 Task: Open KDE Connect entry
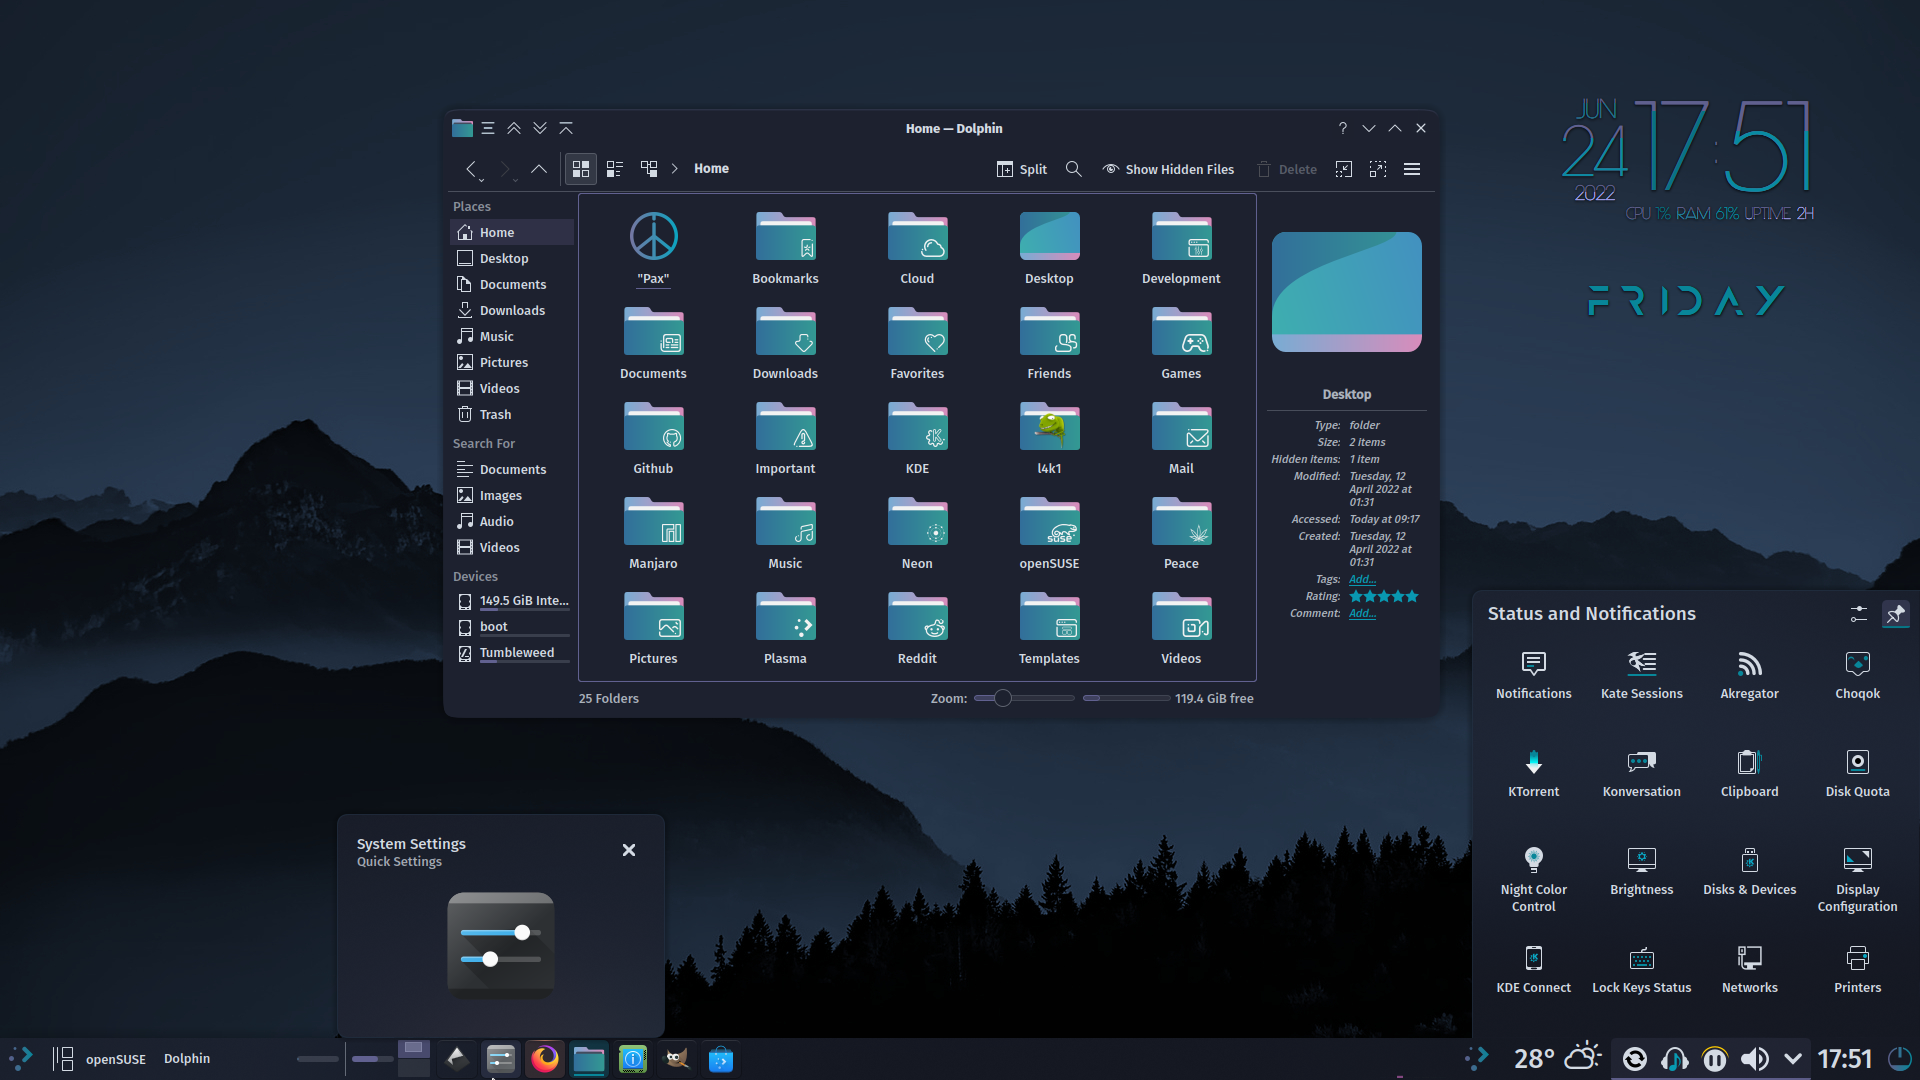click(x=1533, y=969)
